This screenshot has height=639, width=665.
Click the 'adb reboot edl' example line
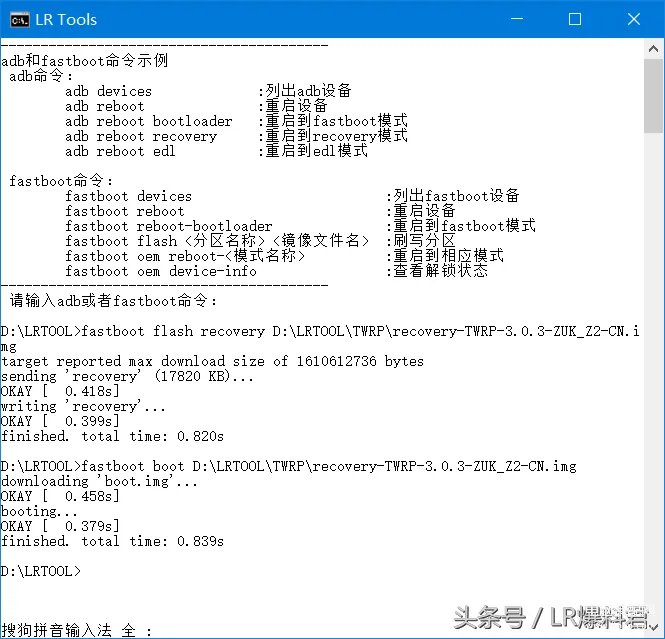[x=120, y=151]
